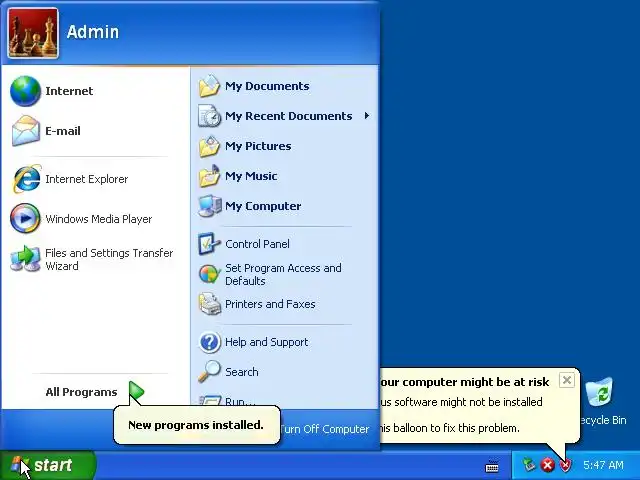This screenshot has width=640, height=480.
Task: Click the All Programs label
Action: [81, 392]
